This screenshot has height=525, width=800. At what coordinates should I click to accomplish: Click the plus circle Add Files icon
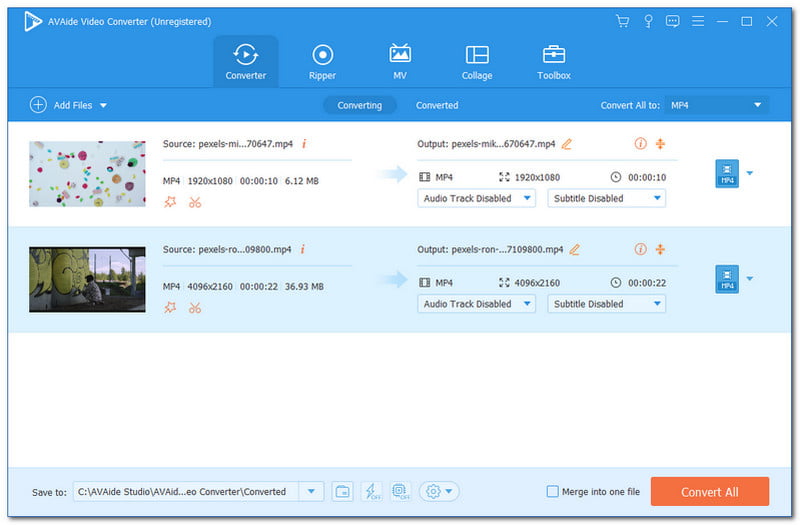click(x=38, y=105)
